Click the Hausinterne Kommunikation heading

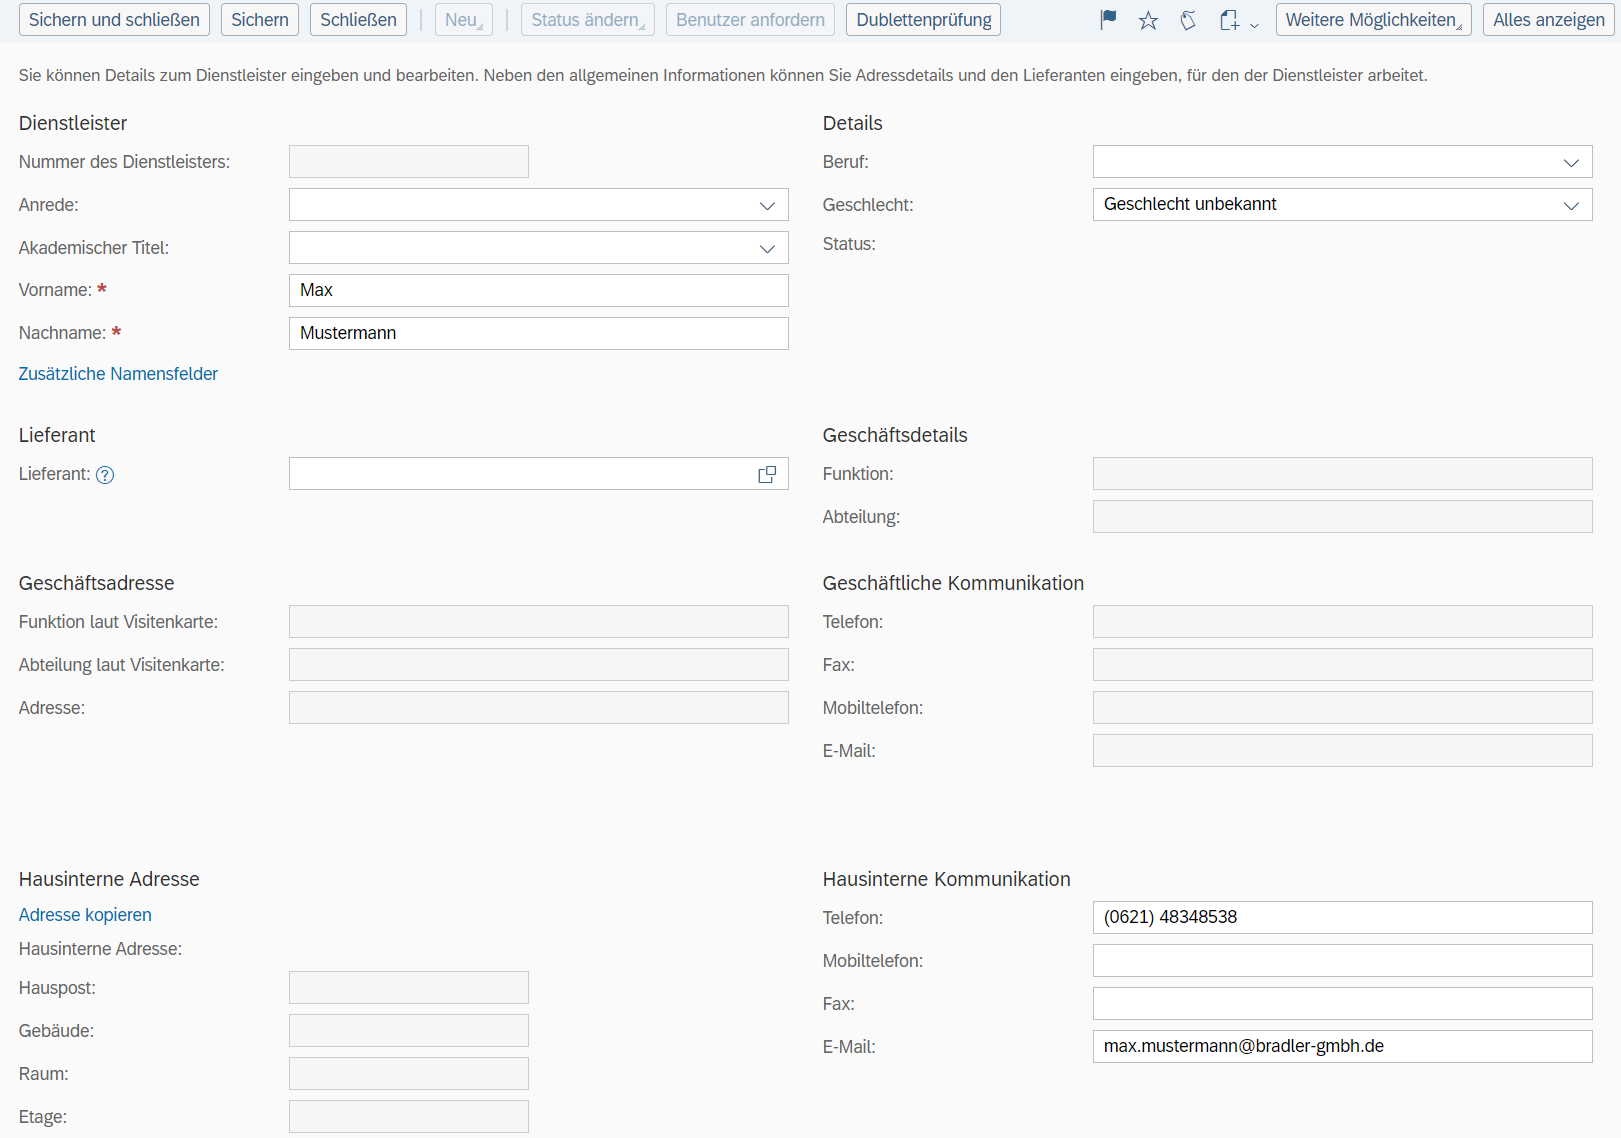(x=946, y=879)
